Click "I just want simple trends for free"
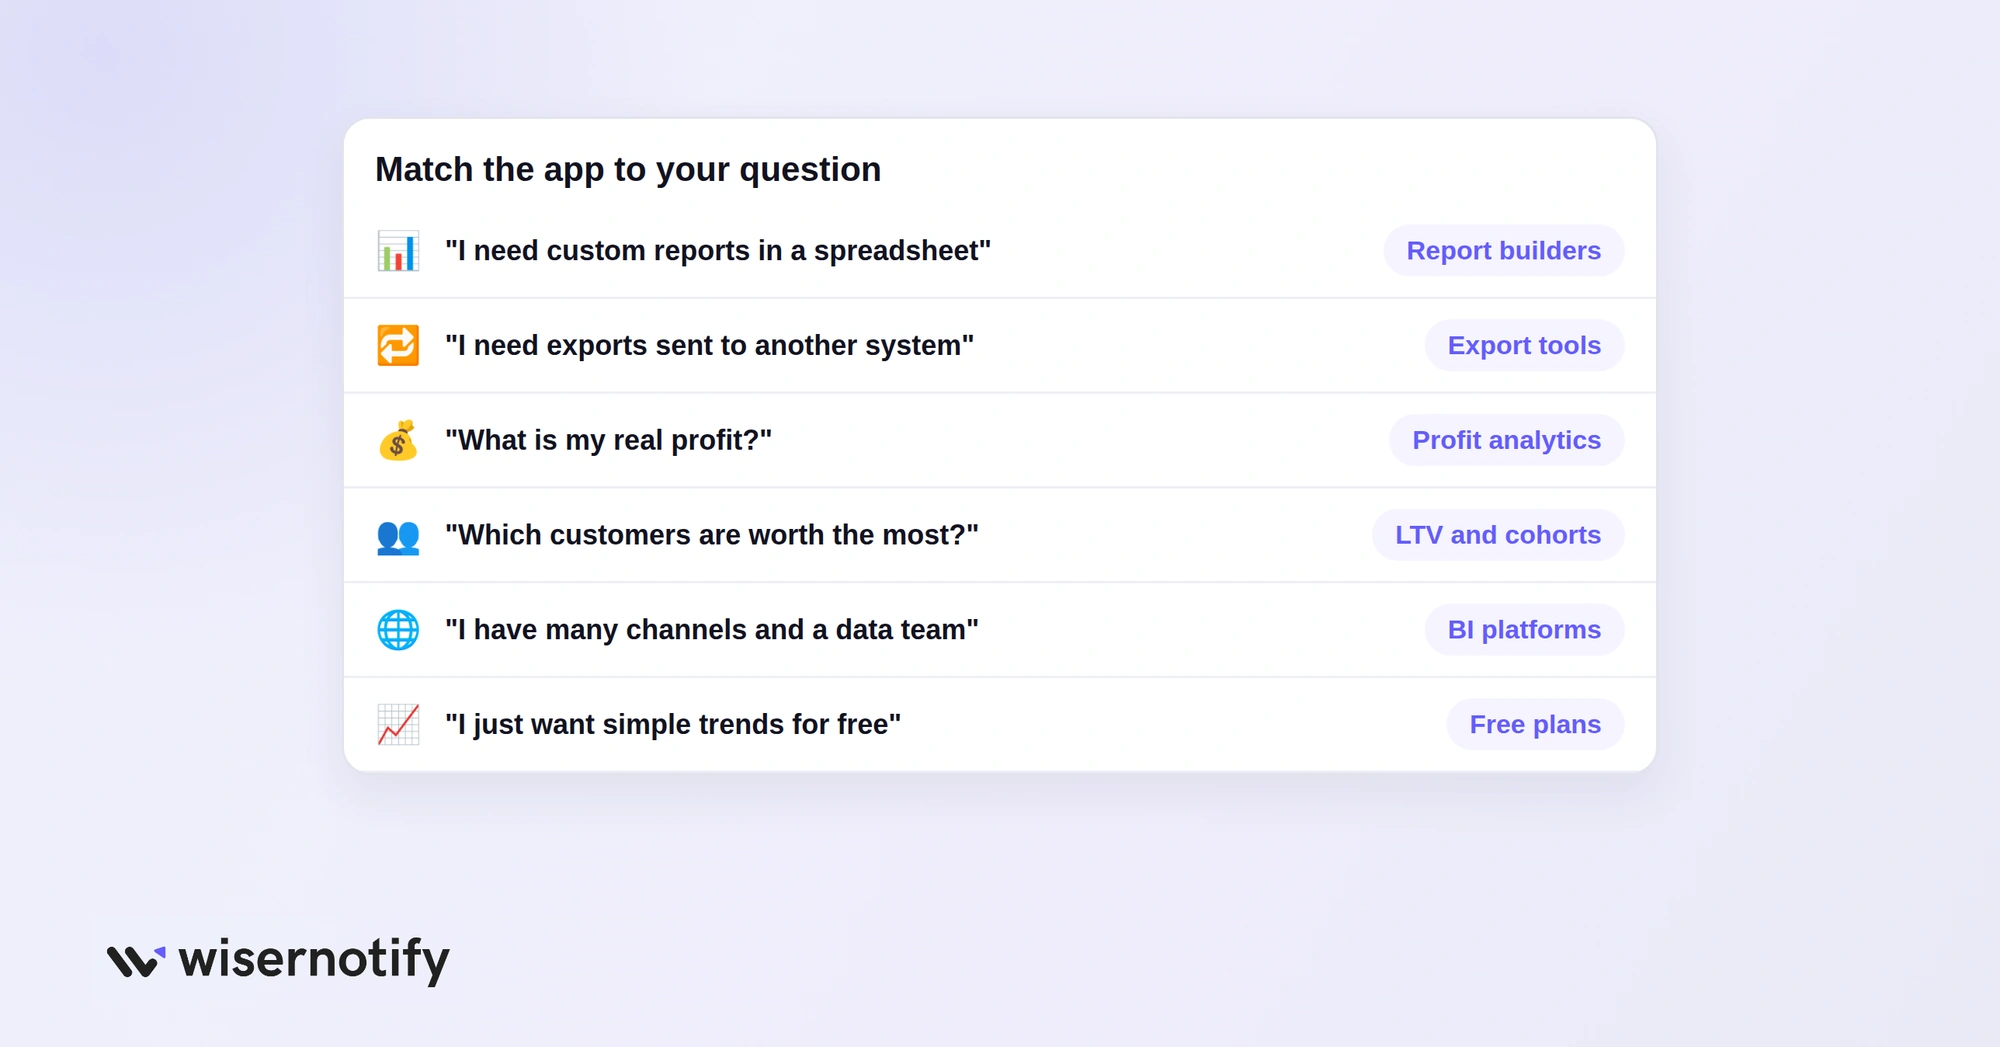2000x1047 pixels. click(x=673, y=725)
